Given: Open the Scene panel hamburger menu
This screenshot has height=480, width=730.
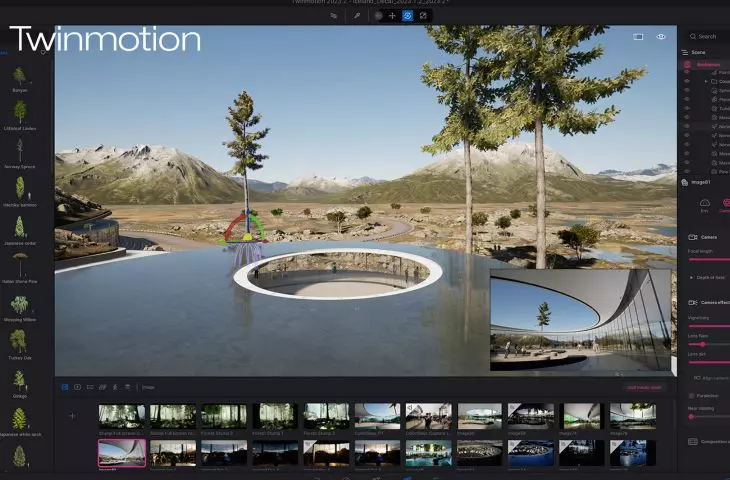Looking at the screenshot, I should 684,53.
